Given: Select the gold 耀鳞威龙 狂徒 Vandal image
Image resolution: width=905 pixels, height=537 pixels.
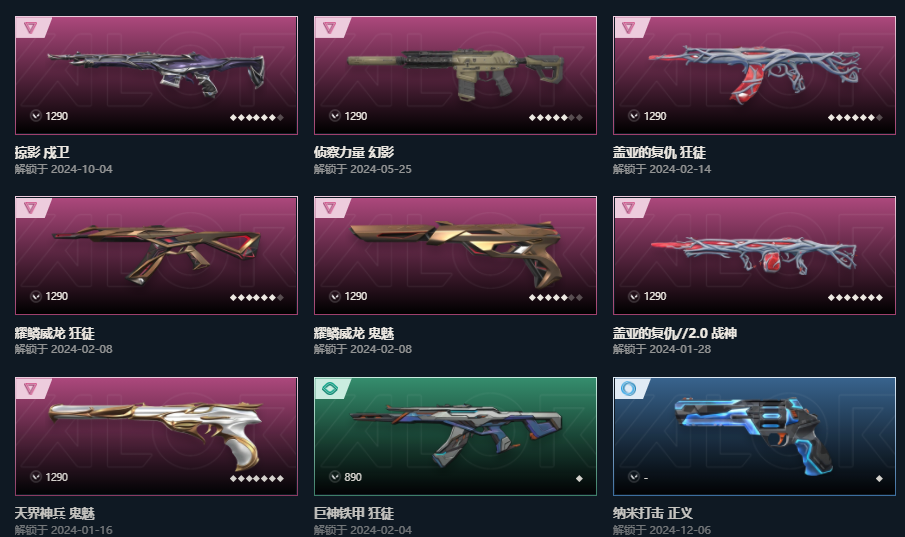Looking at the screenshot, I should click(x=156, y=255).
